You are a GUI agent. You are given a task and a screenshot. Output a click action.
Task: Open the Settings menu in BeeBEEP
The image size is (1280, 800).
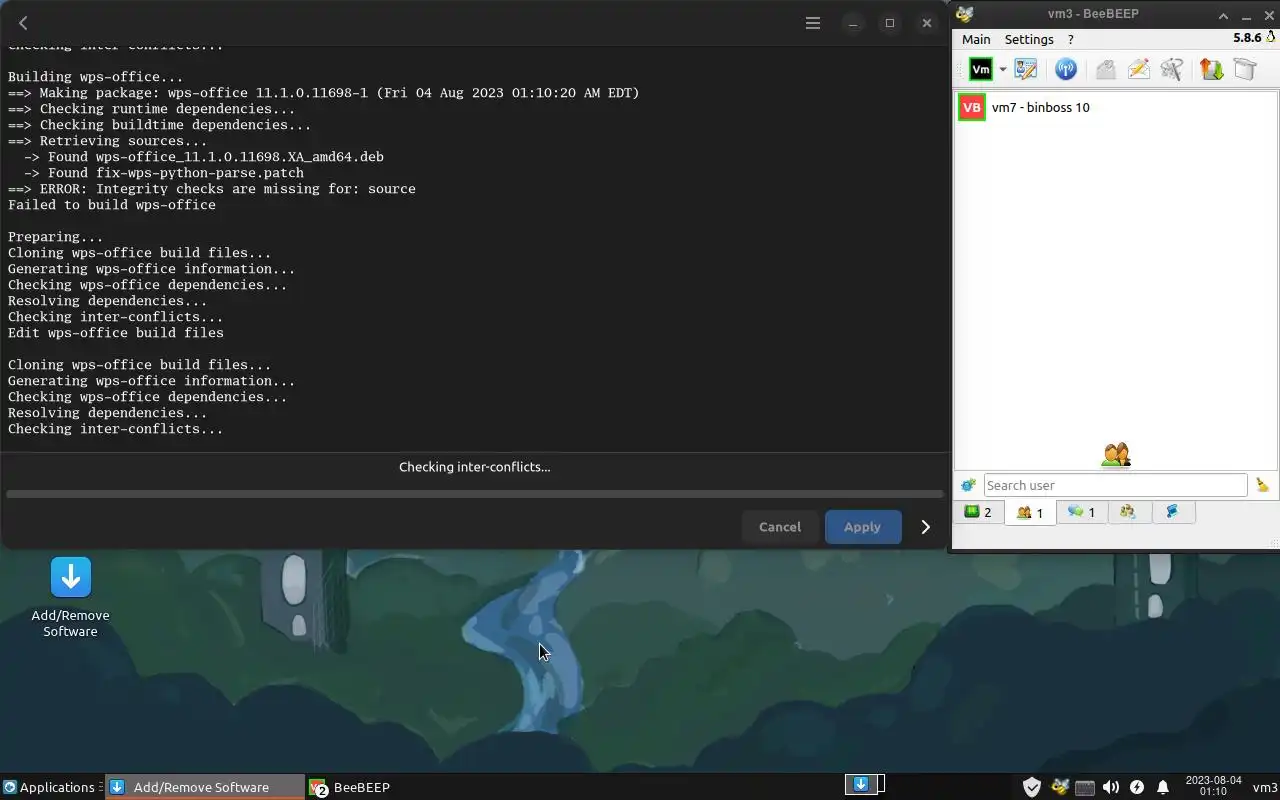click(x=1029, y=39)
